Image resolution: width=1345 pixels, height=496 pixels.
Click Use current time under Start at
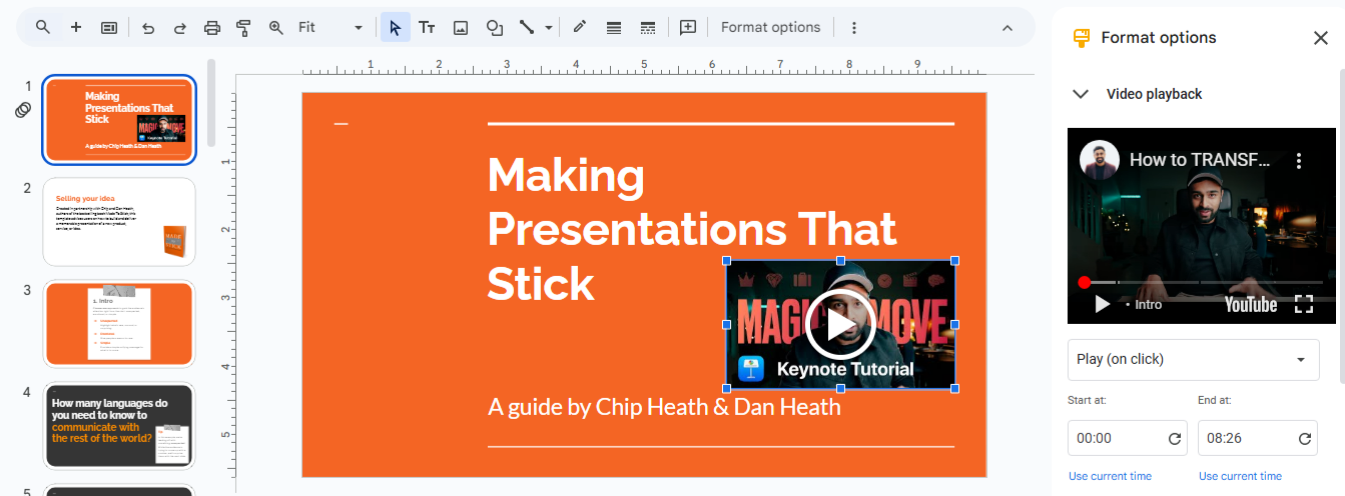(1110, 476)
